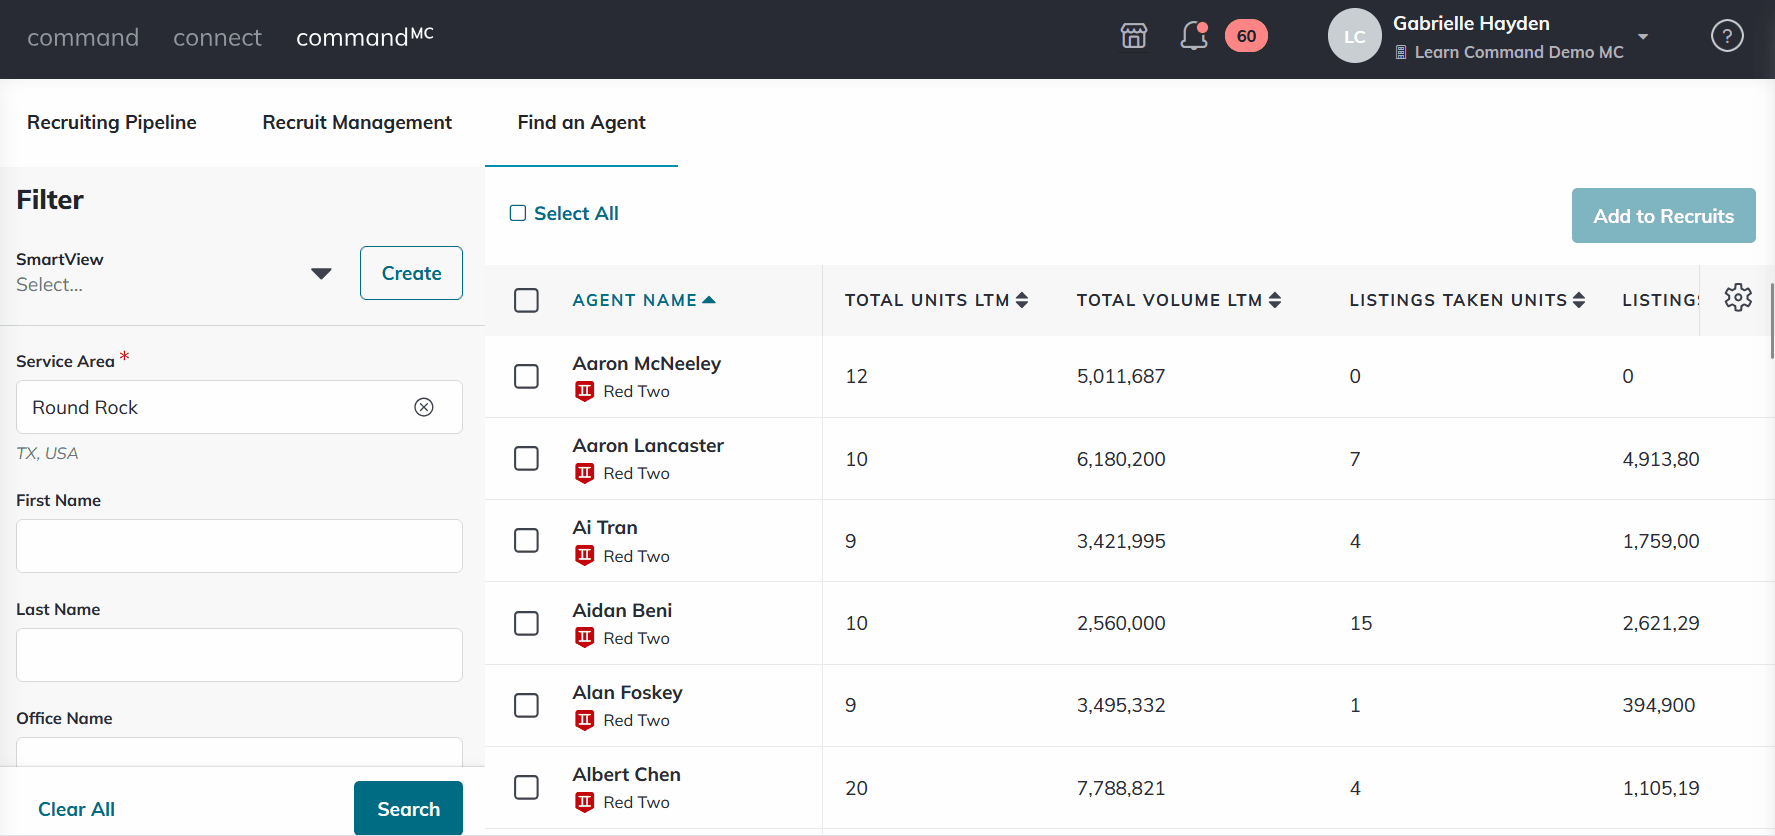Select the Find an Agent tab
Image resolution: width=1775 pixels, height=836 pixels.
pos(581,122)
